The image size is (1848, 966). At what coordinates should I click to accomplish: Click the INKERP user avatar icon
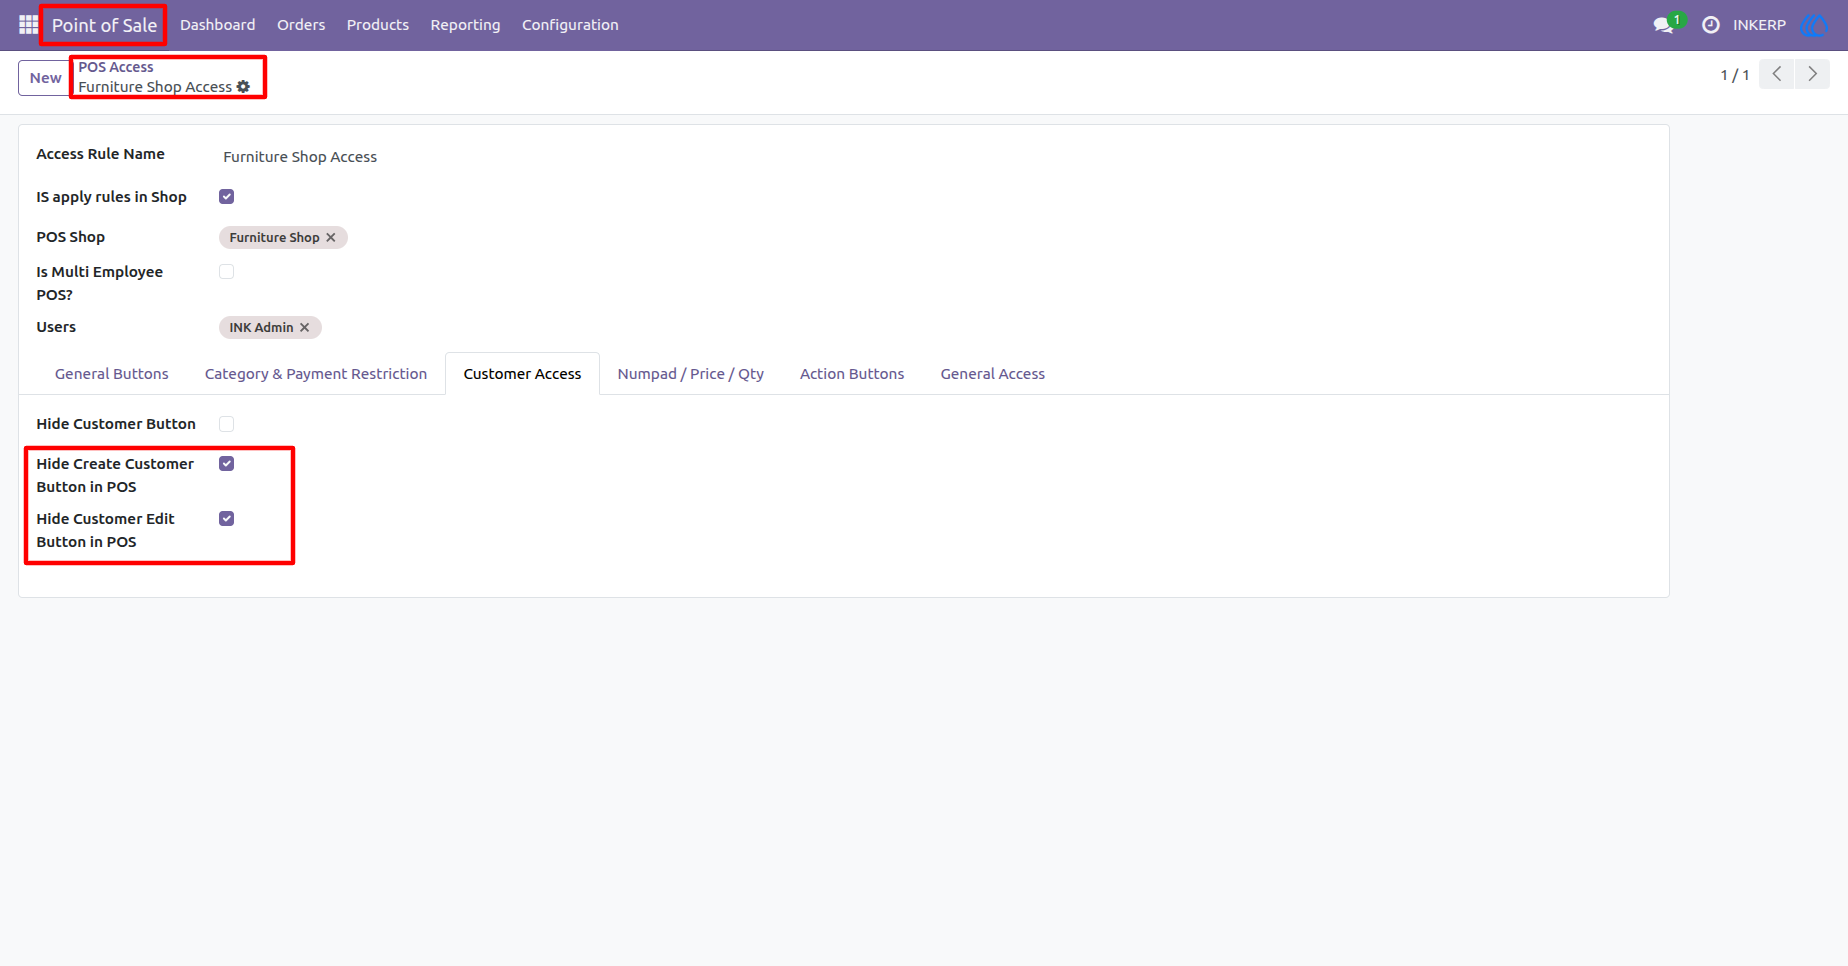pyautogui.click(x=1813, y=25)
